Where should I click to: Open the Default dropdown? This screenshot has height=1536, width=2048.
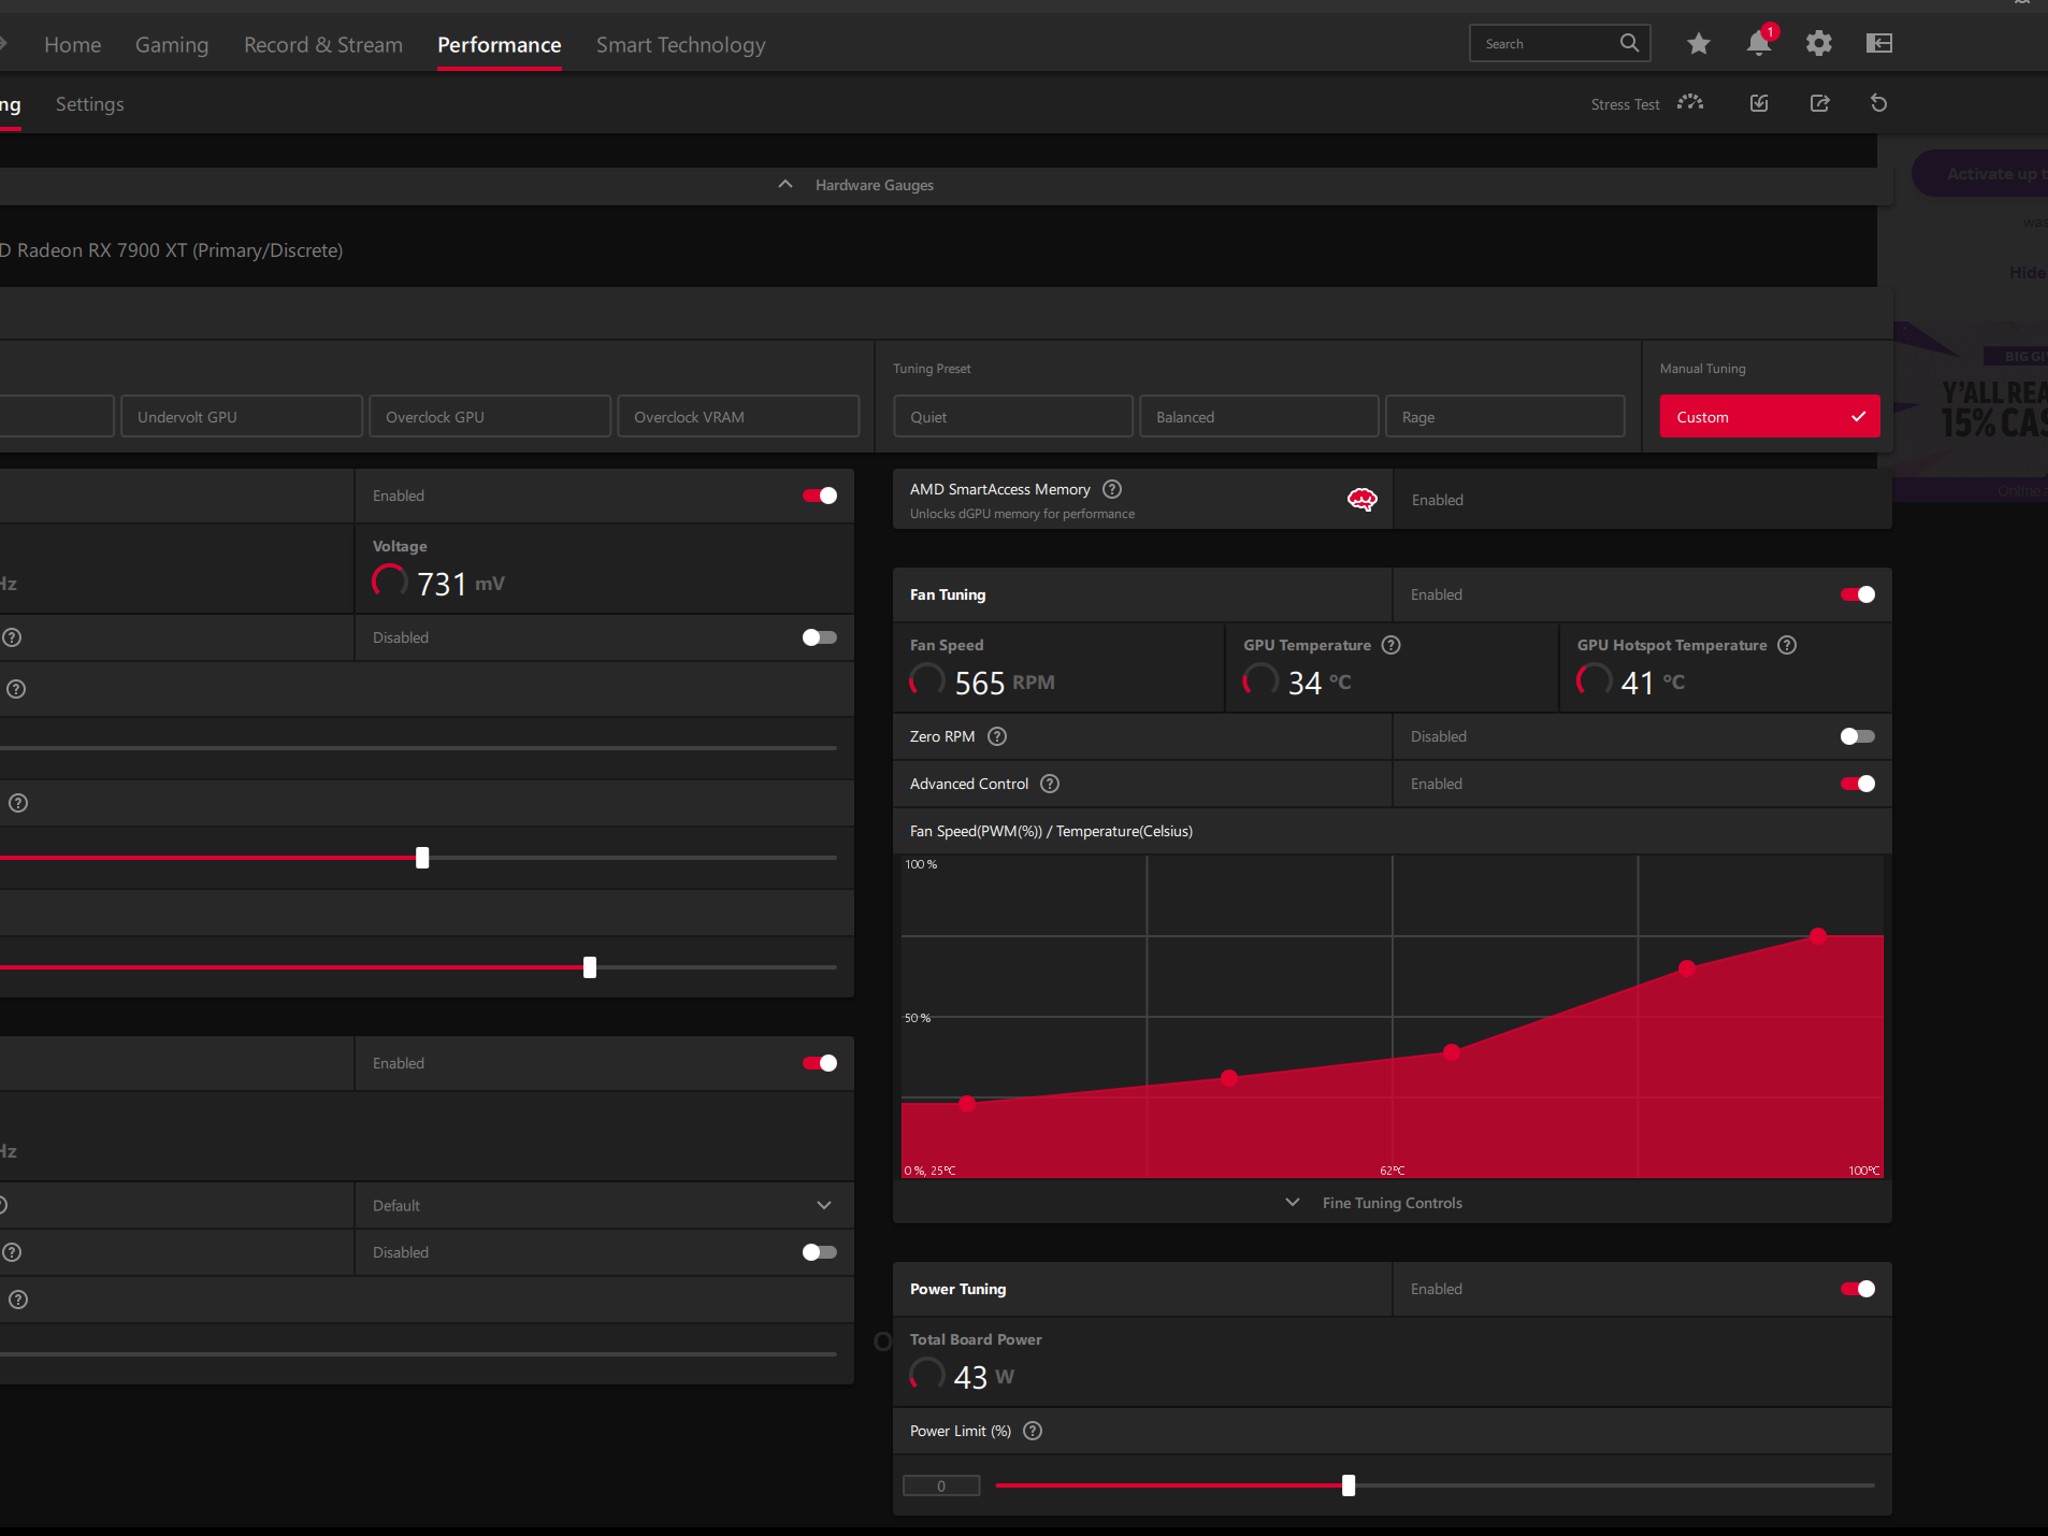coord(604,1205)
